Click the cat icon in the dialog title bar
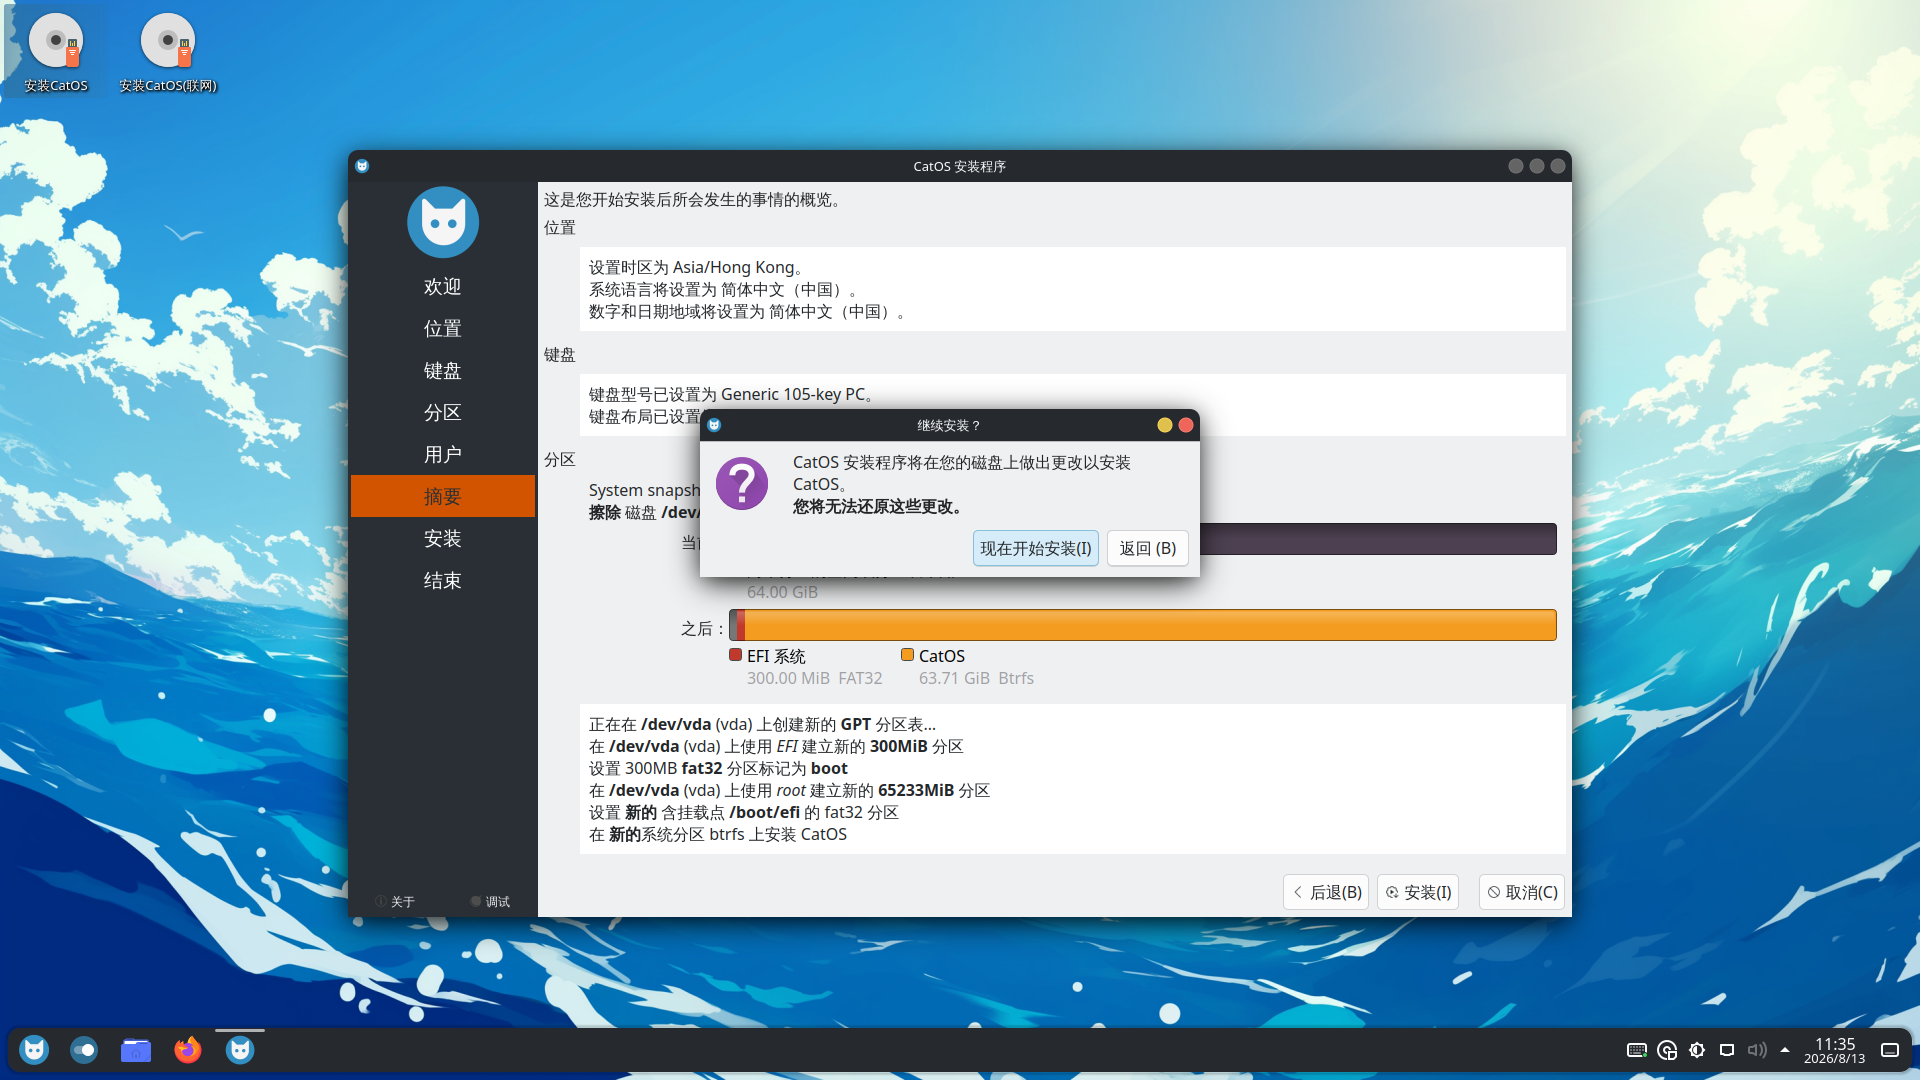This screenshot has height=1080, width=1920. 714,425
